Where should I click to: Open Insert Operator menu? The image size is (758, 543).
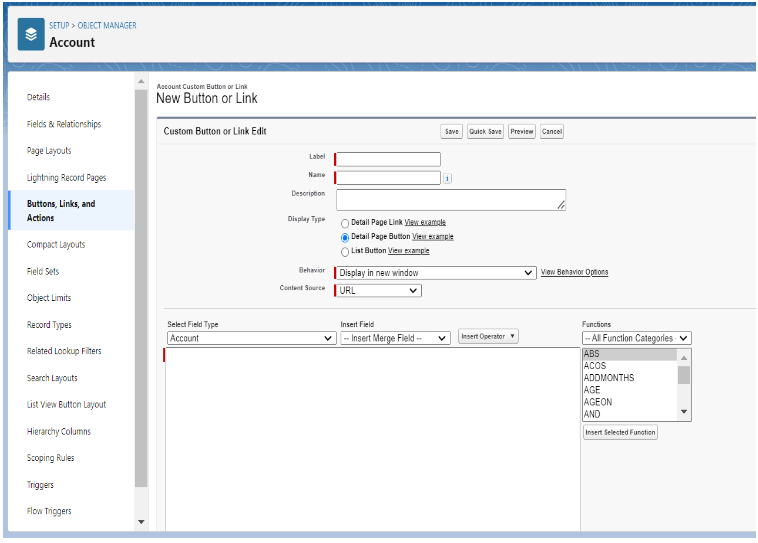coord(488,337)
